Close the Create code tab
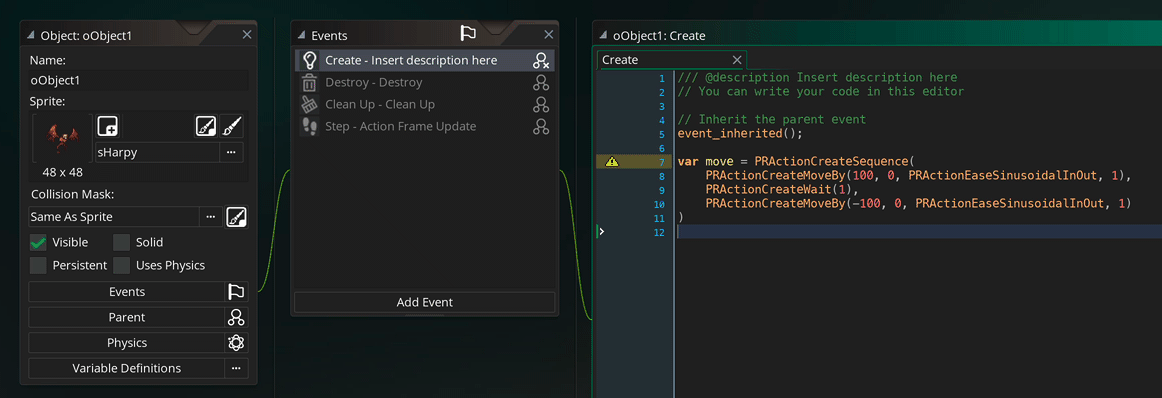The image size is (1162, 398). click(737, 60)
